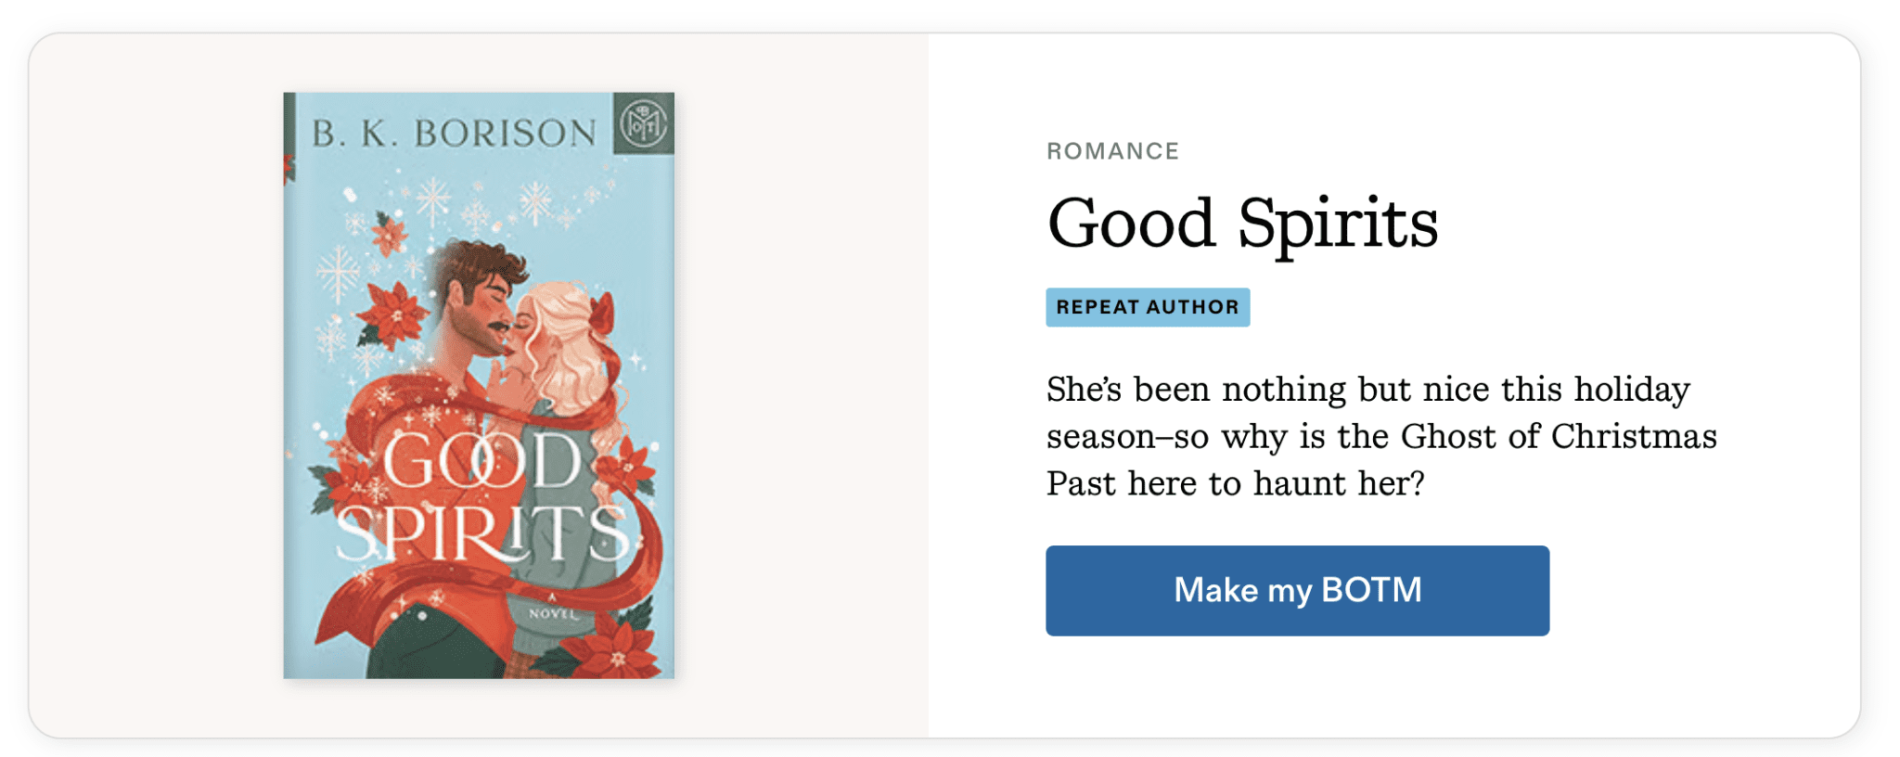Click the book description paragraph

[x=1381, y=436]
